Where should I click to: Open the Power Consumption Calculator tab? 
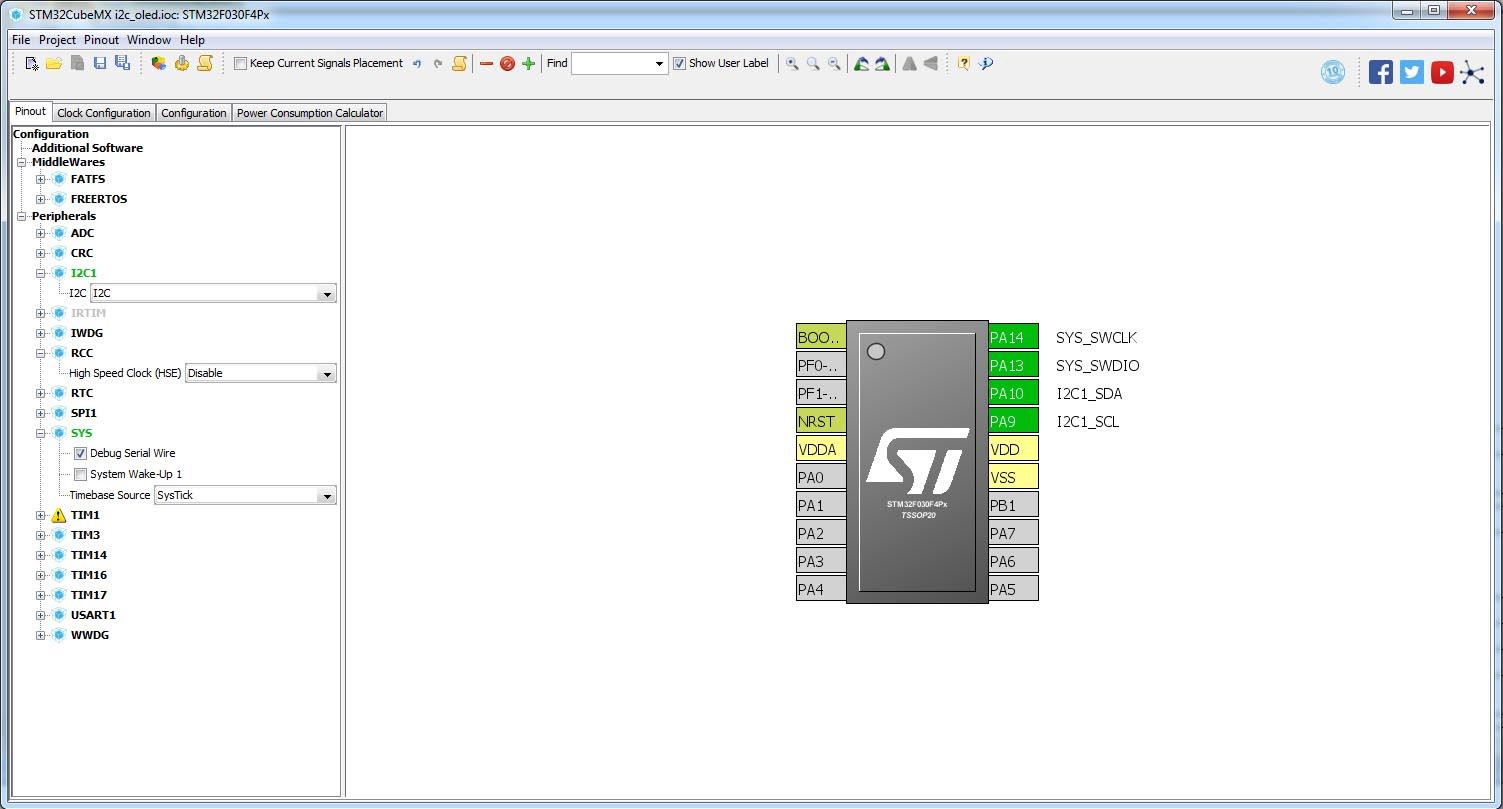[x=310, y=113]
